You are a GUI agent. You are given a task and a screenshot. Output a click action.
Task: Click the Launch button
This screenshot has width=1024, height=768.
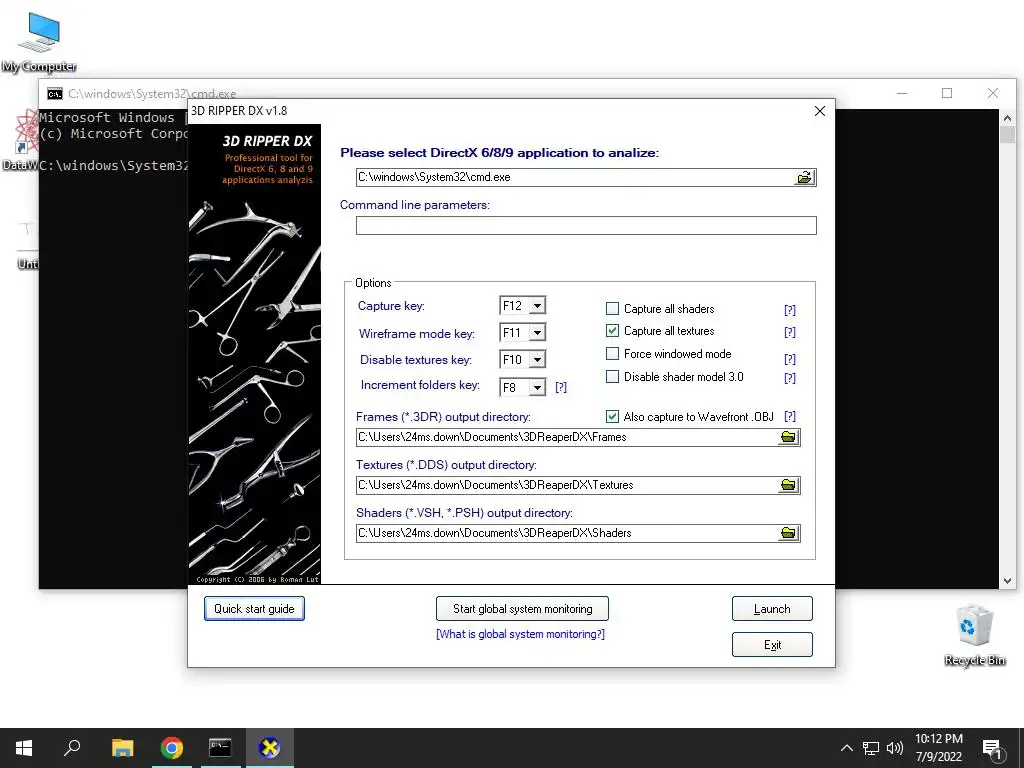coord(772,609)
